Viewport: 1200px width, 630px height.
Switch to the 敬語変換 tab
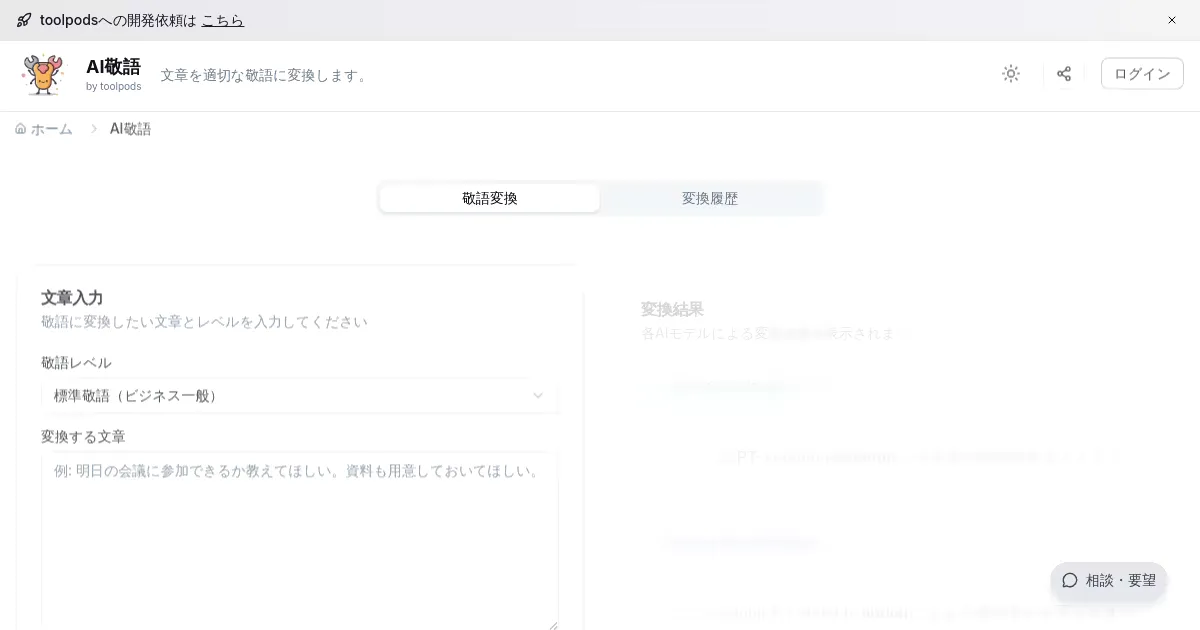pyautogui.click(x=490, y=198)
